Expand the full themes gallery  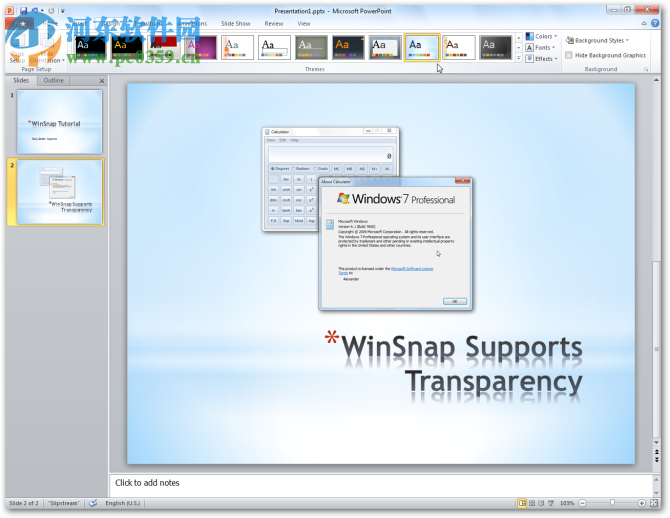pyautogui.click(x=518, y=58)
